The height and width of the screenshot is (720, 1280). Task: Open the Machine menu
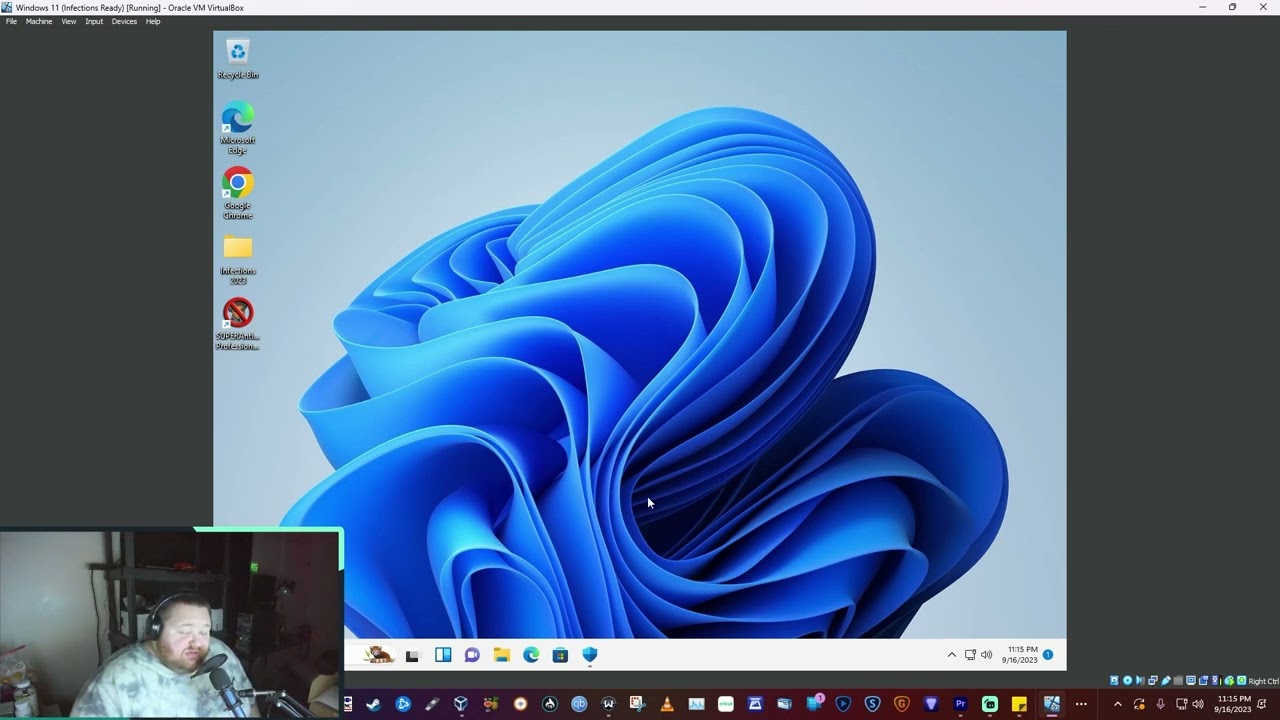[39, 21]
